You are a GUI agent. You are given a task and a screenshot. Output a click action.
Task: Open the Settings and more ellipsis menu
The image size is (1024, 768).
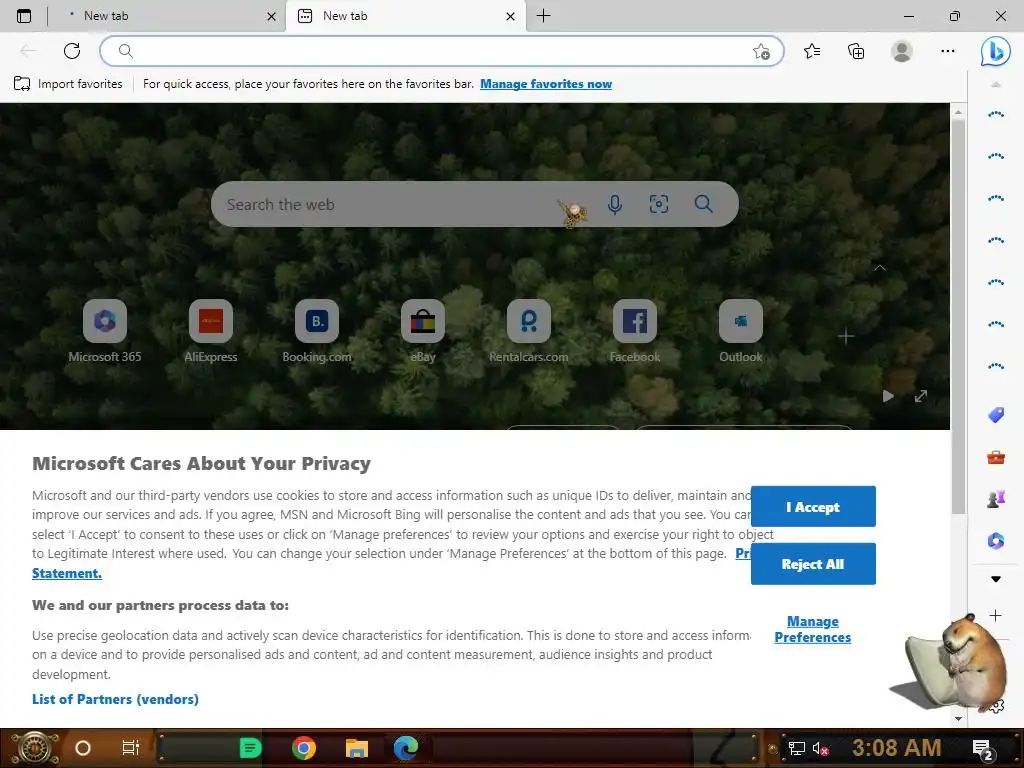948,51
